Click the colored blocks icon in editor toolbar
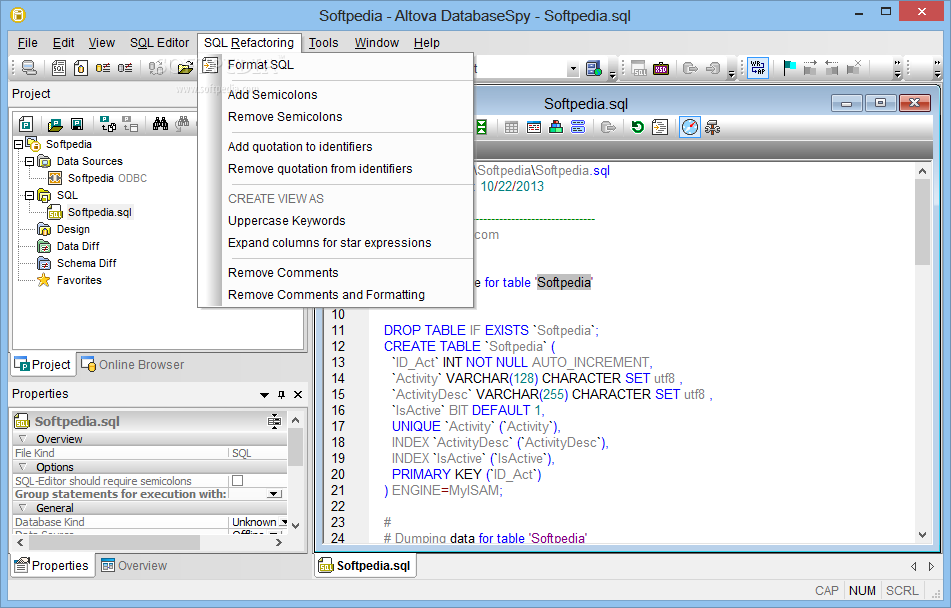This screenshot has height=608, width=951. (556, 127)
